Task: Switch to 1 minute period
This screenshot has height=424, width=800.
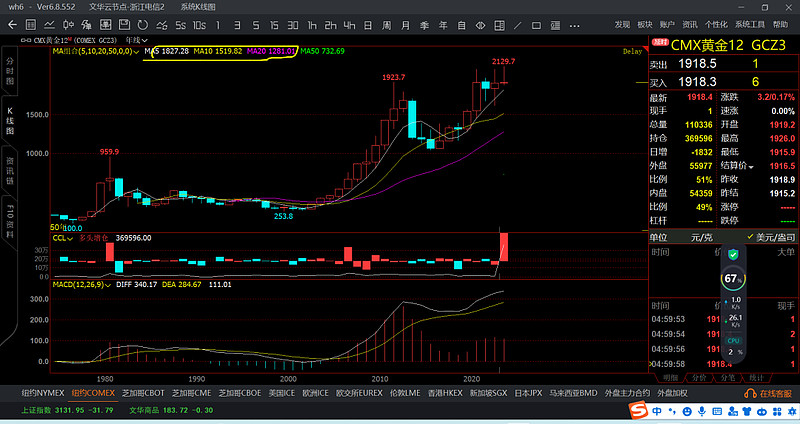Action: click(x=218, y=25)
